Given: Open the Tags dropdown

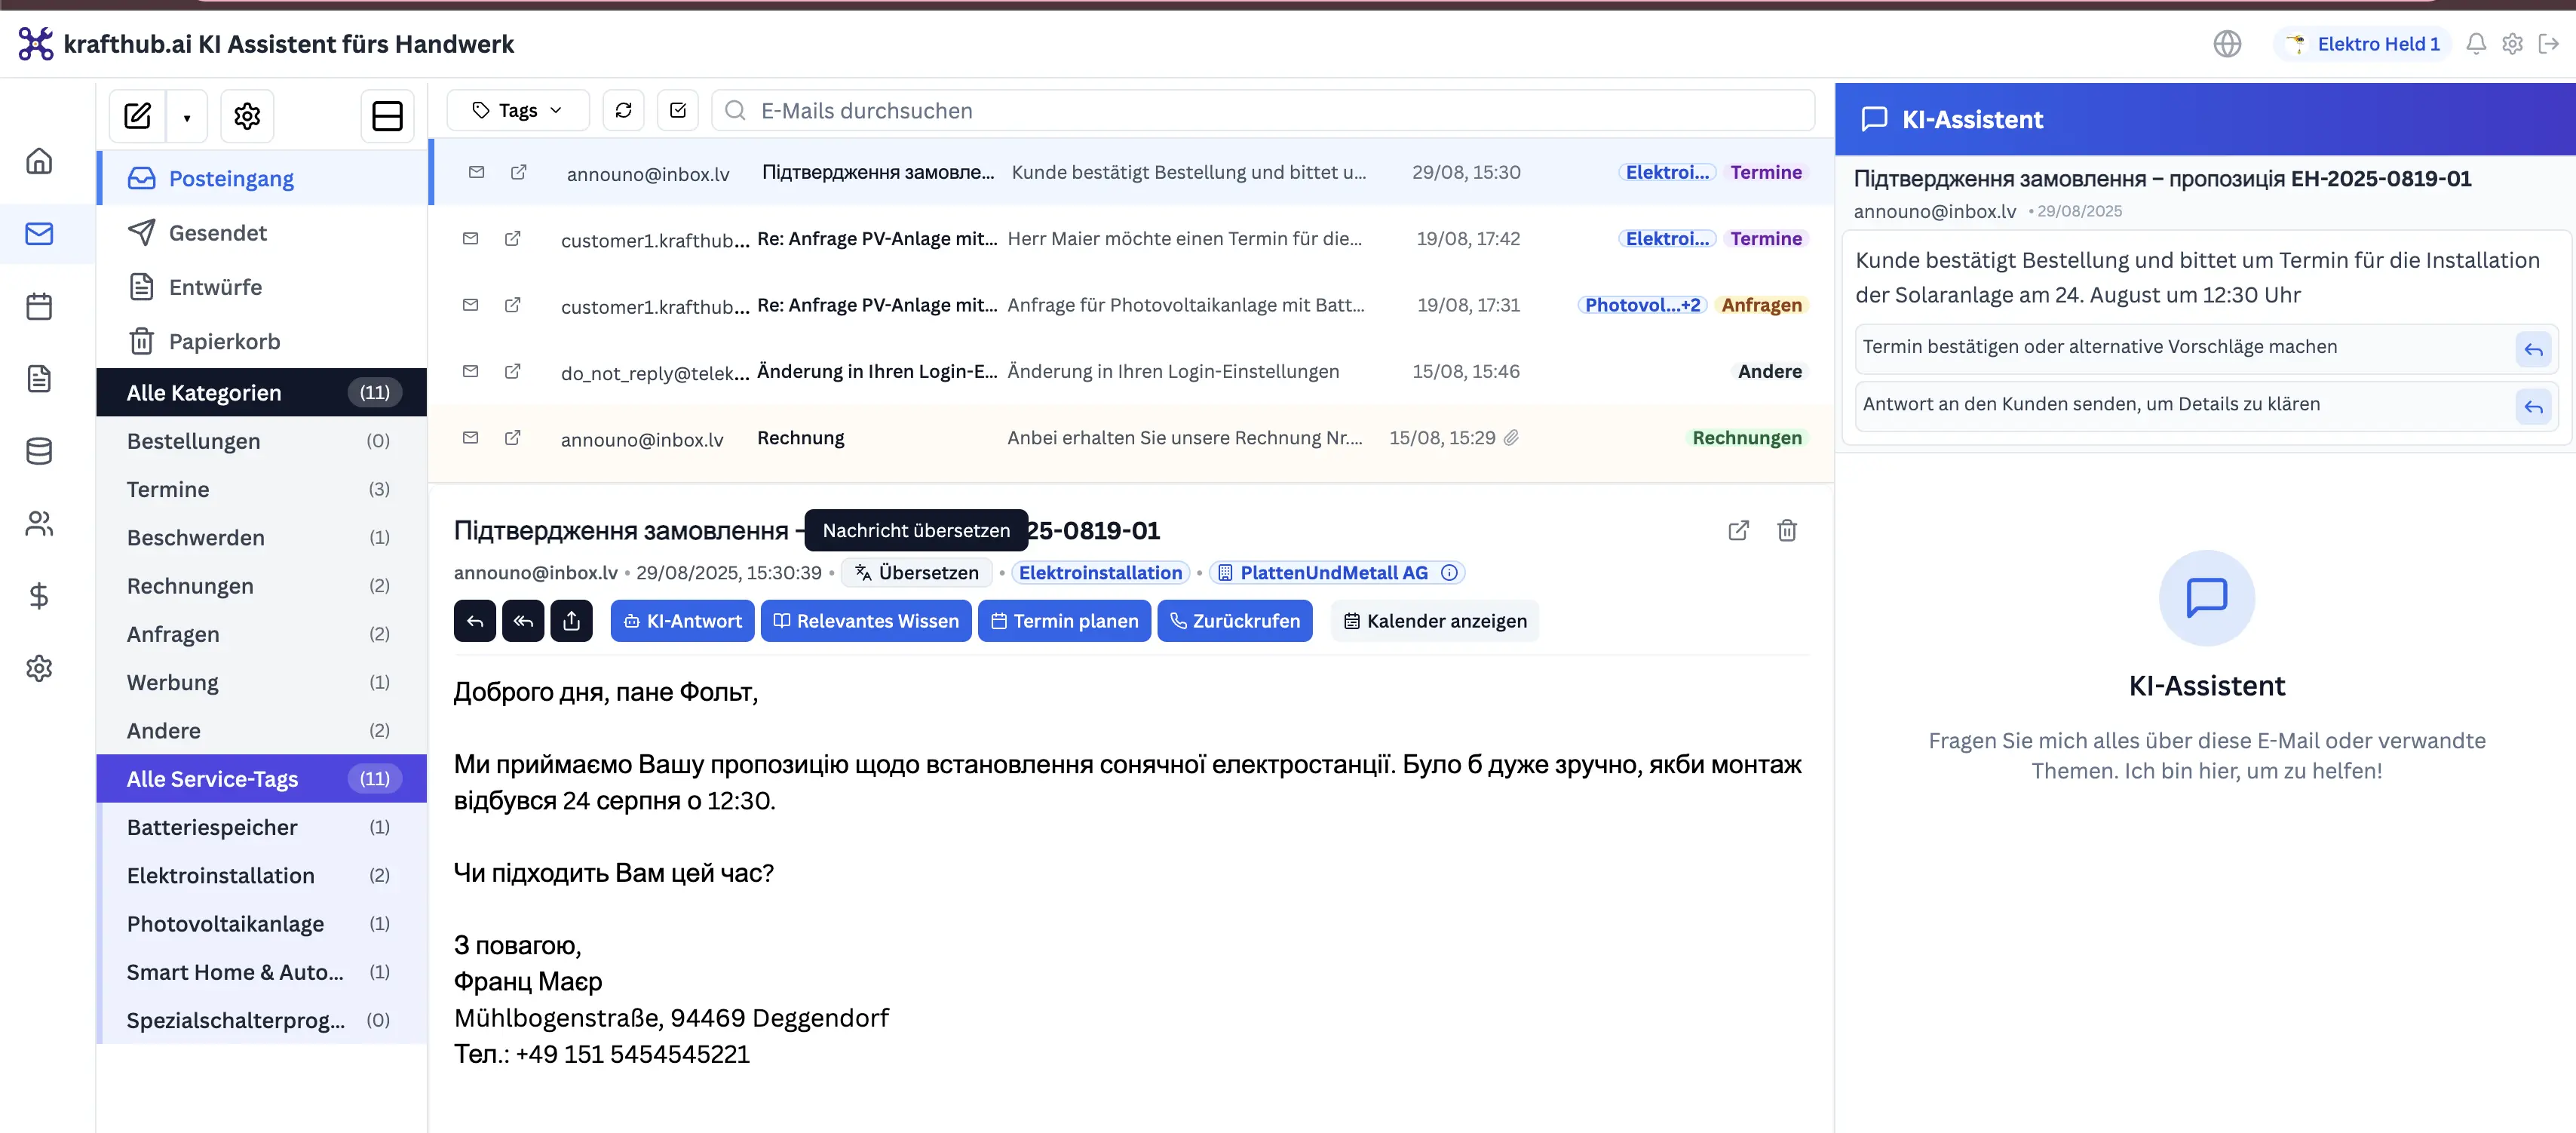Looking at the screenshot, I should [517, 110].
